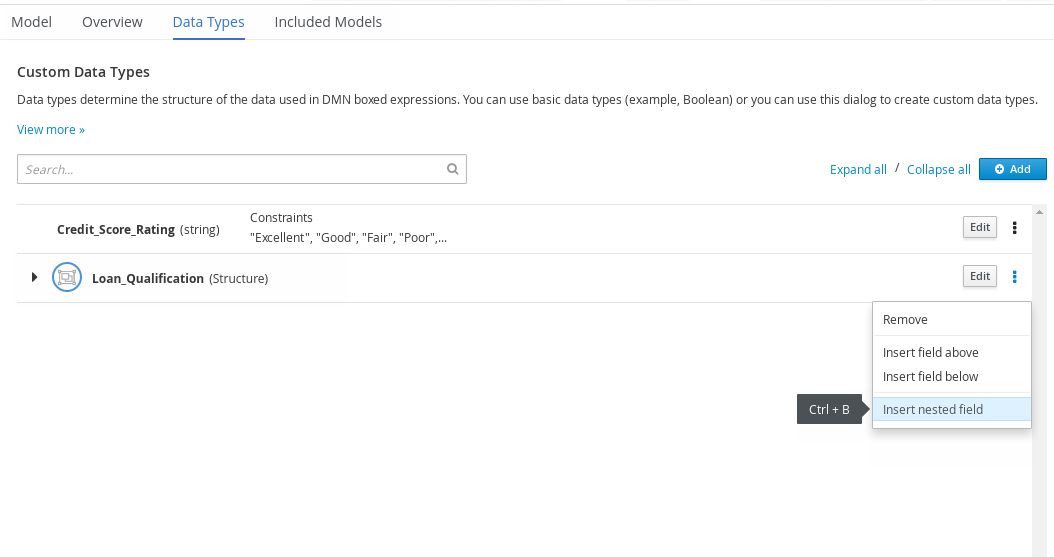This screenshot has width=1054, height=557.
Task: Select Insert field below option
Action: (930, 377)
